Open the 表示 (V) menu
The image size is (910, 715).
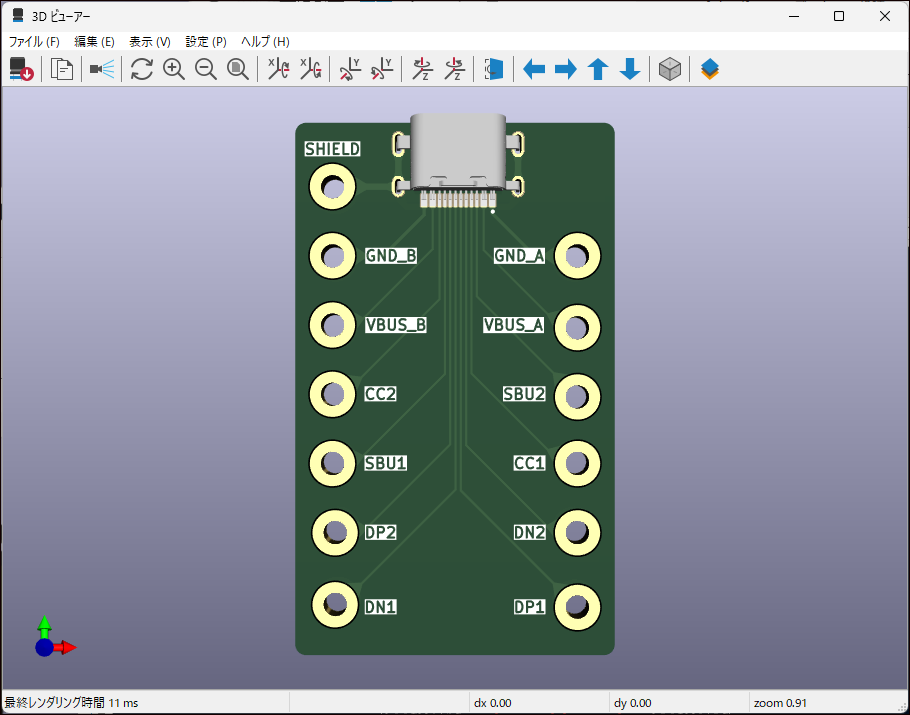coord(150,42)
